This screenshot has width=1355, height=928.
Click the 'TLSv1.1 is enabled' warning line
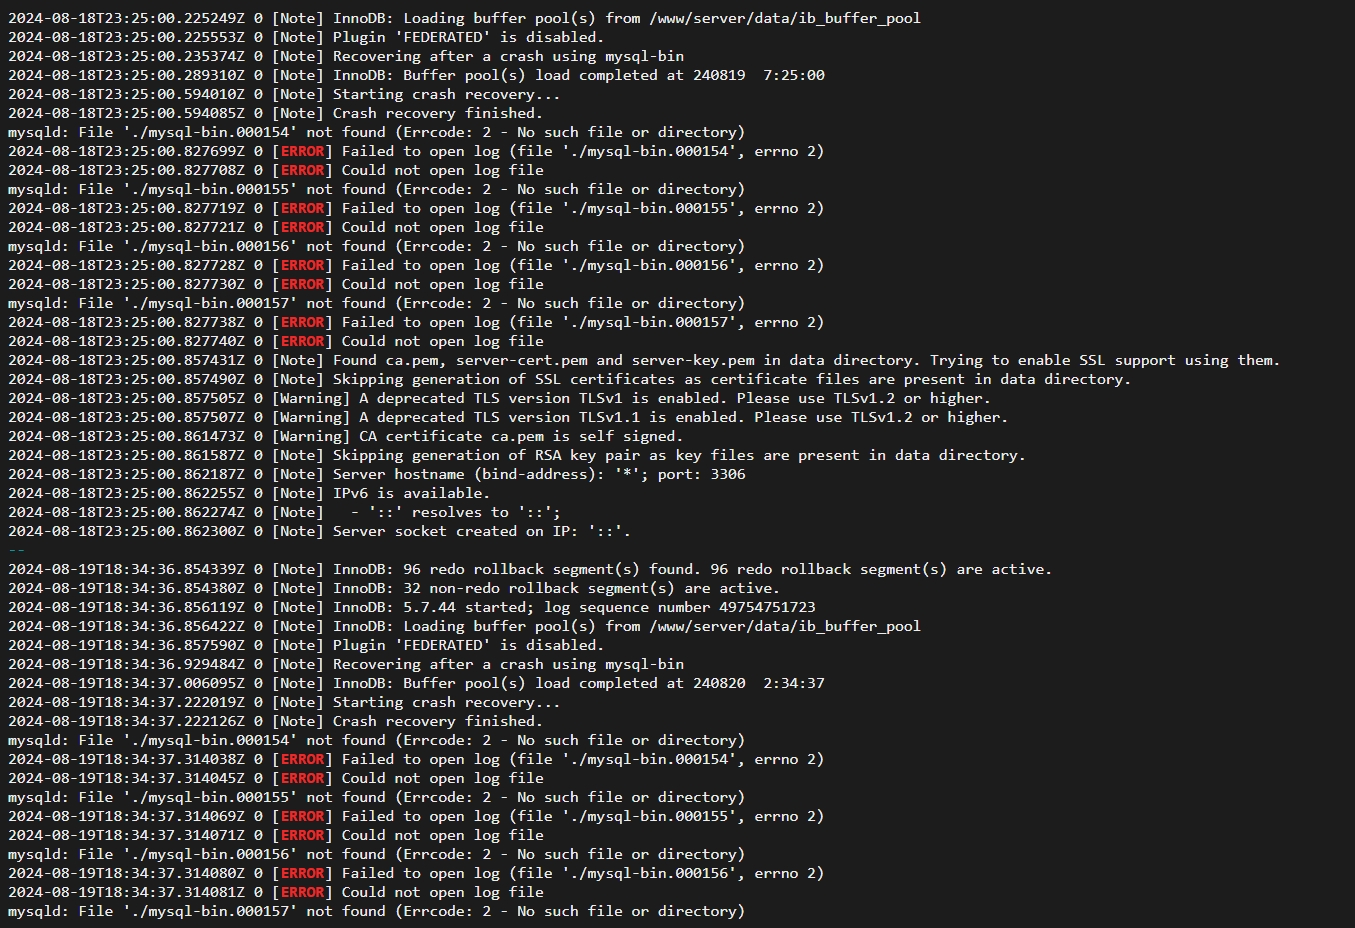[508, 417]
